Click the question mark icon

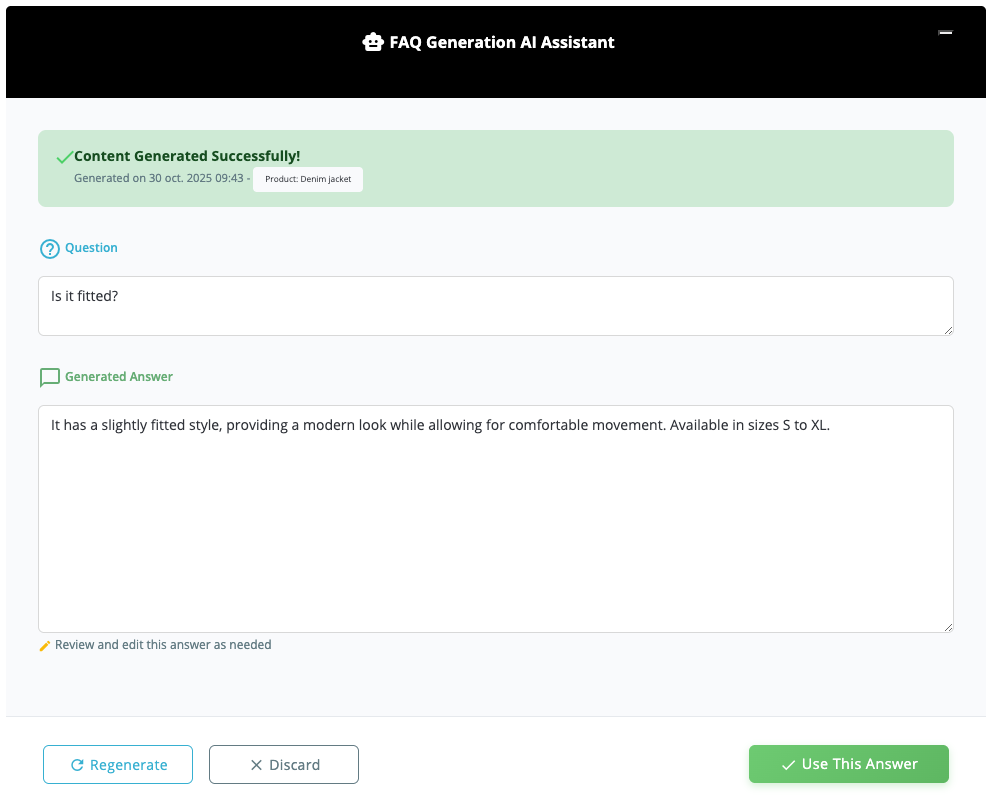[50, 249]
